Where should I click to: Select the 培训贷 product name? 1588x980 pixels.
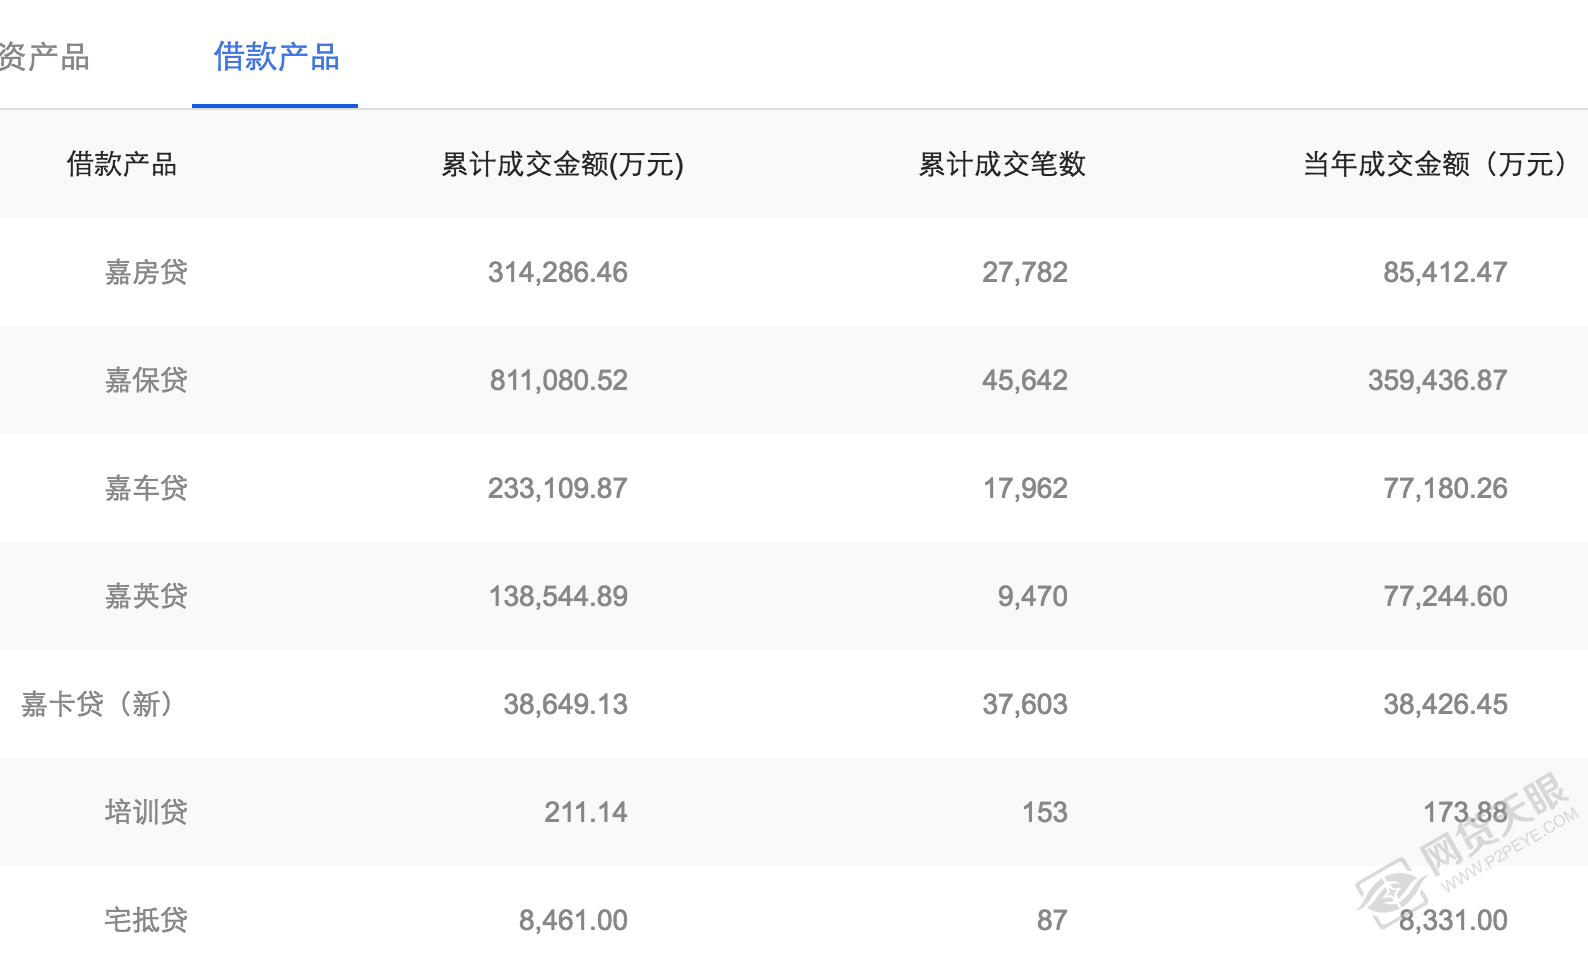146,812
